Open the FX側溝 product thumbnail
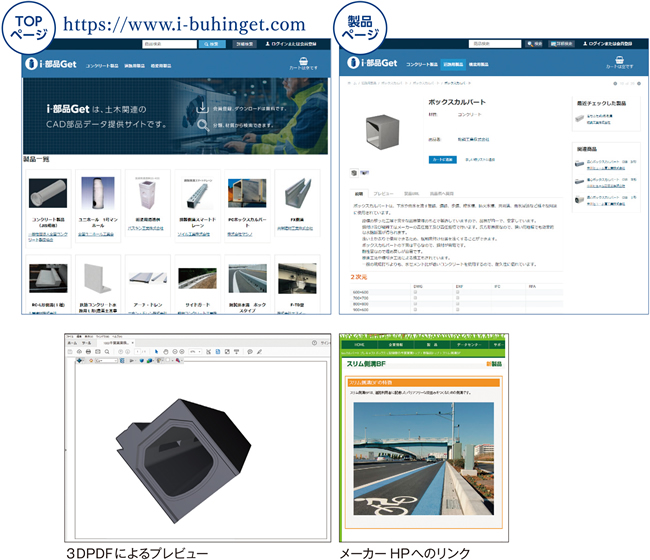The height and width of the screenshot is (560, 650). pyautogui.click(x=297, y=193)
